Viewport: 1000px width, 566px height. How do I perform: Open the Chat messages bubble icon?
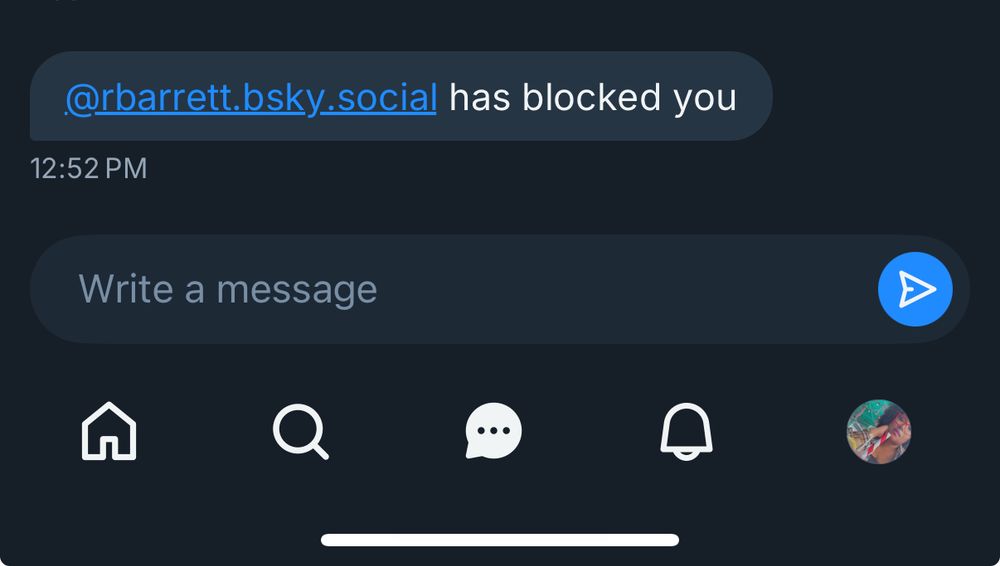(494, 431)
